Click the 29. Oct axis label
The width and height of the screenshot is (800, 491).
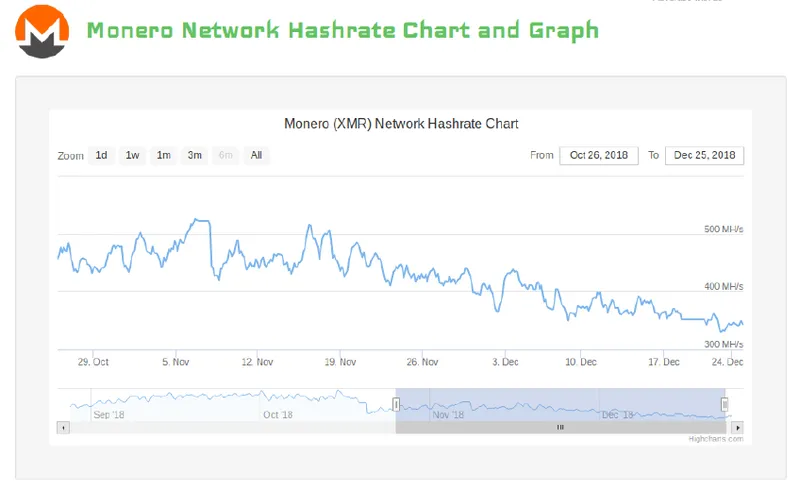click(93, 362)
